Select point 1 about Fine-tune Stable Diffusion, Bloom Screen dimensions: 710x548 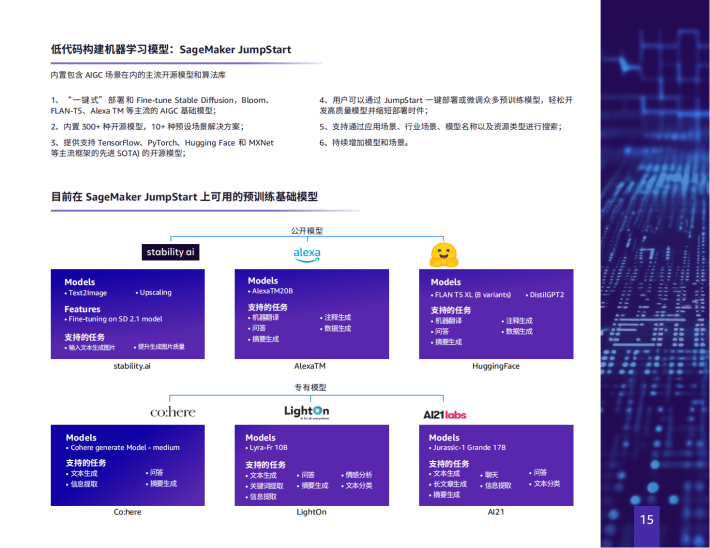pos(161,105)
